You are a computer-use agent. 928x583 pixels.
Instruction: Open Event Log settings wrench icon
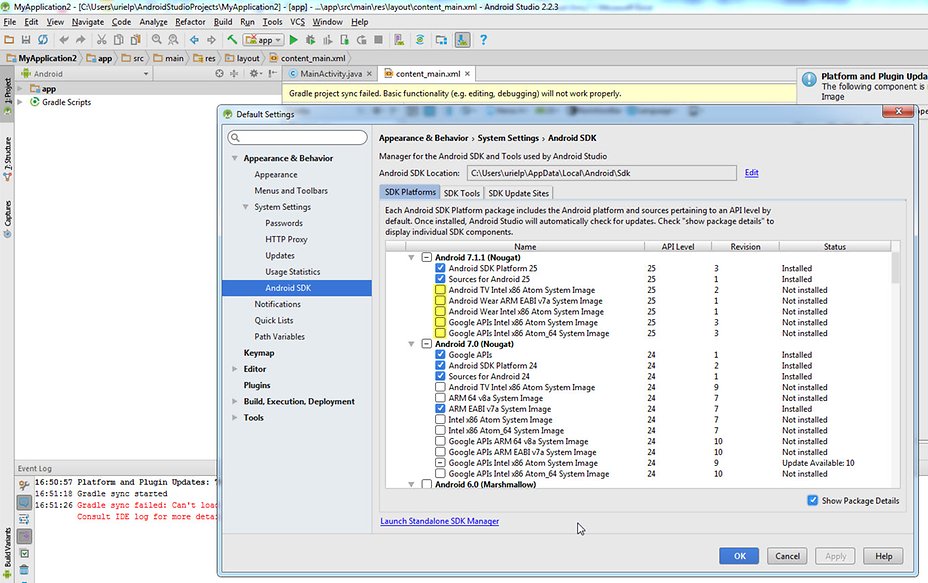pyautogui.click(x=24, y=485)
